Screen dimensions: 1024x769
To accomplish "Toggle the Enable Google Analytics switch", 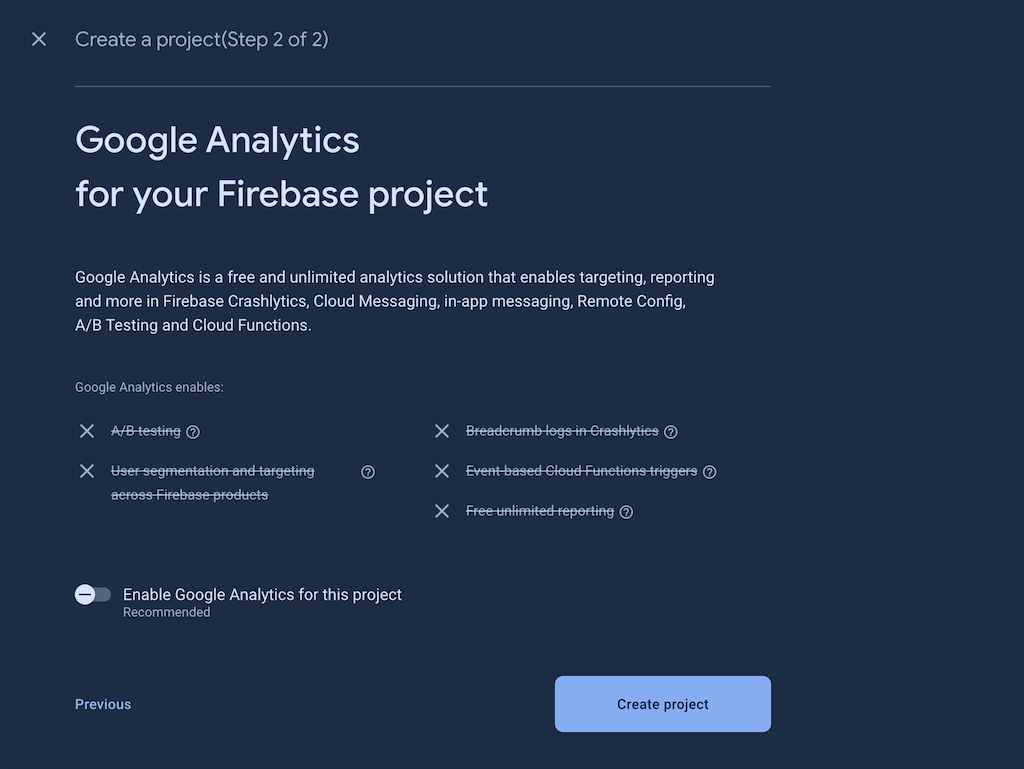I will [x=93, y=595].
